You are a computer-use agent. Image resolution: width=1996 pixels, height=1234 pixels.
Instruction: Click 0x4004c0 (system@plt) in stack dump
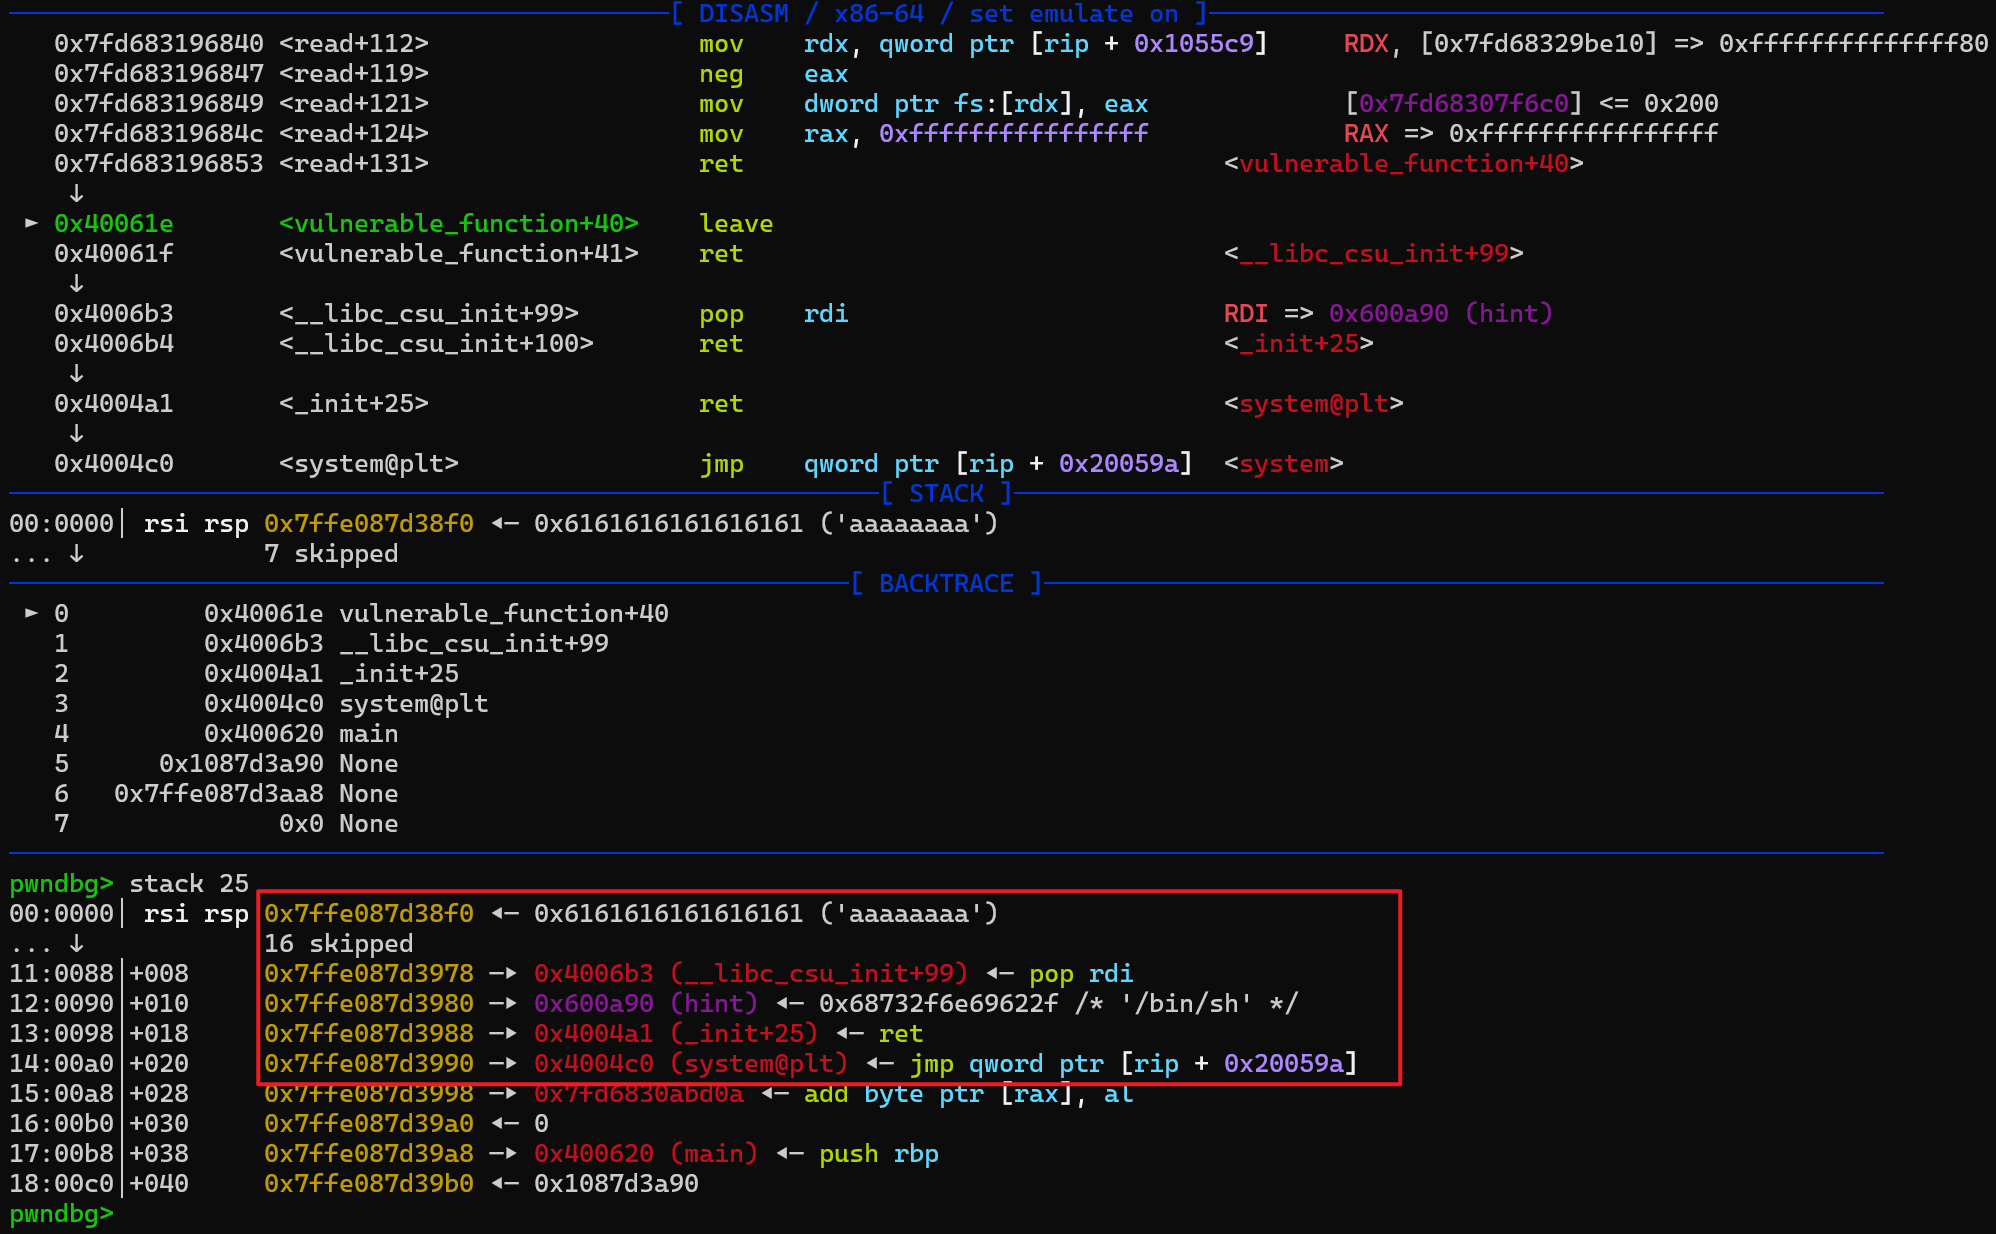tap(690, 1063)
